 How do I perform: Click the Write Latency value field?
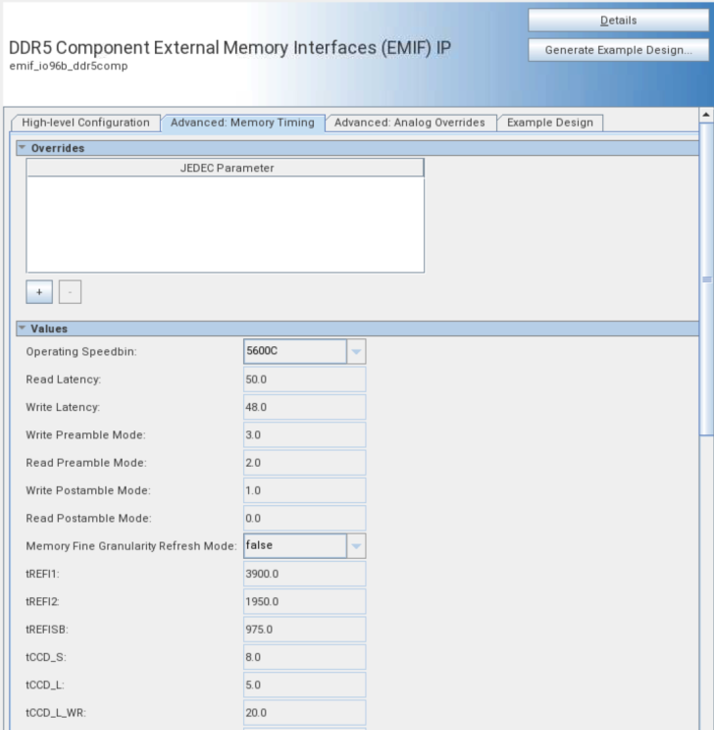coord(304,408)
